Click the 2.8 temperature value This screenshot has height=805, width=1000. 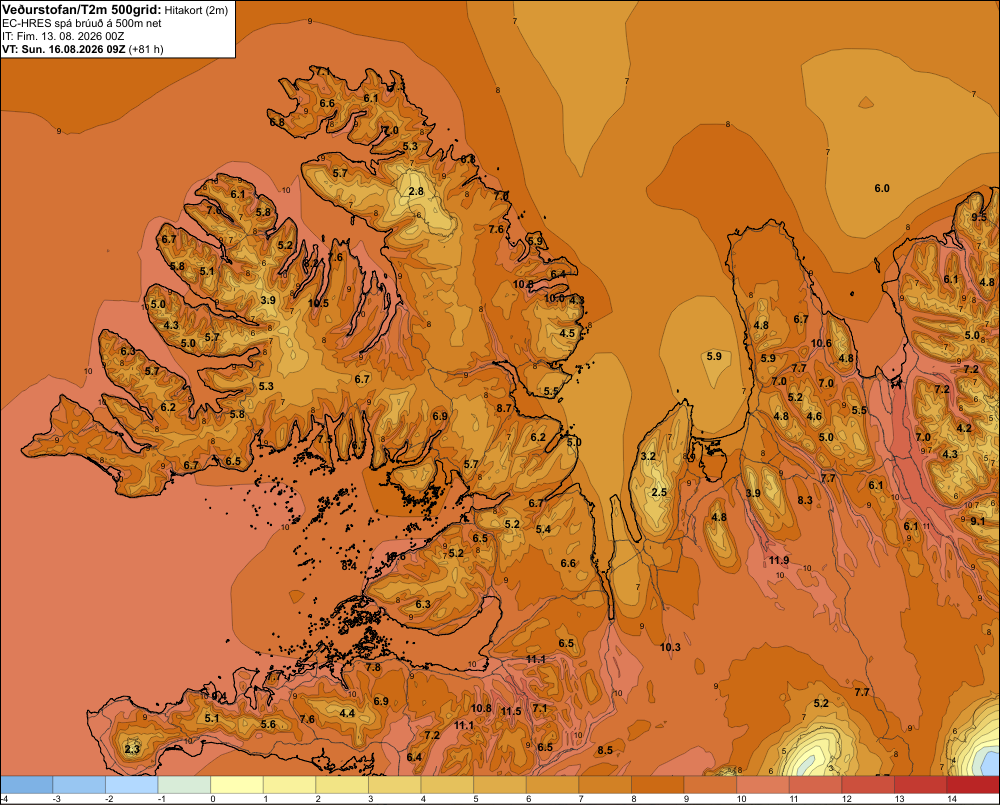tap(416, 191)
